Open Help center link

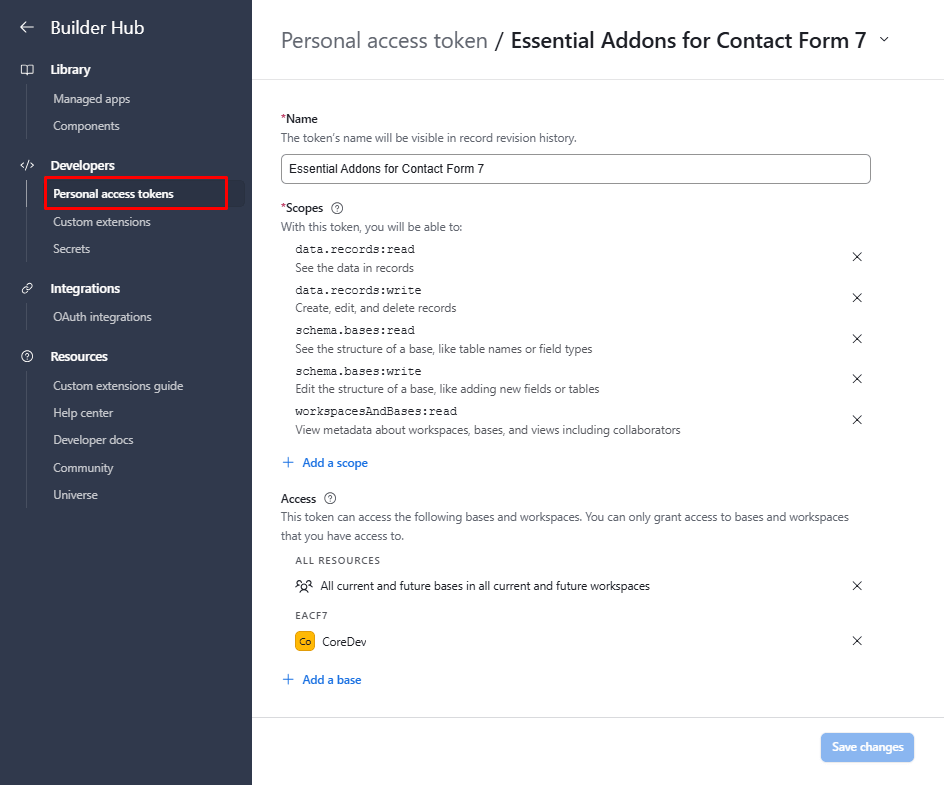83,413
